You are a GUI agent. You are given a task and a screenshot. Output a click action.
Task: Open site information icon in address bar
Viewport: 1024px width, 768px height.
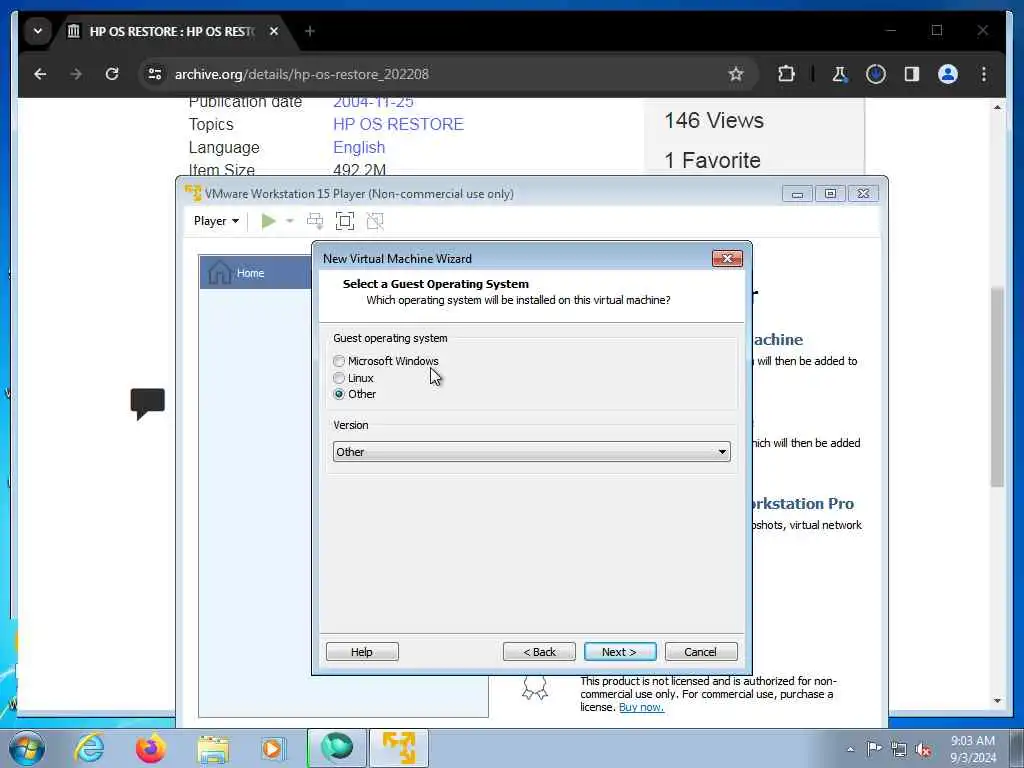[x=155, y=74]
